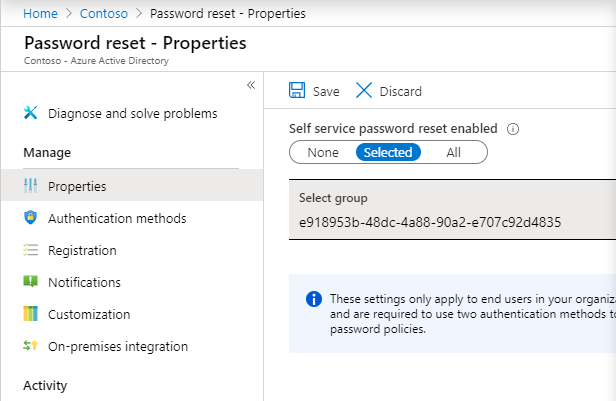616x401 pixels.
Task: Click the Customization icon in sidebar
Action: pyautogui.click(x=30, y=314)
